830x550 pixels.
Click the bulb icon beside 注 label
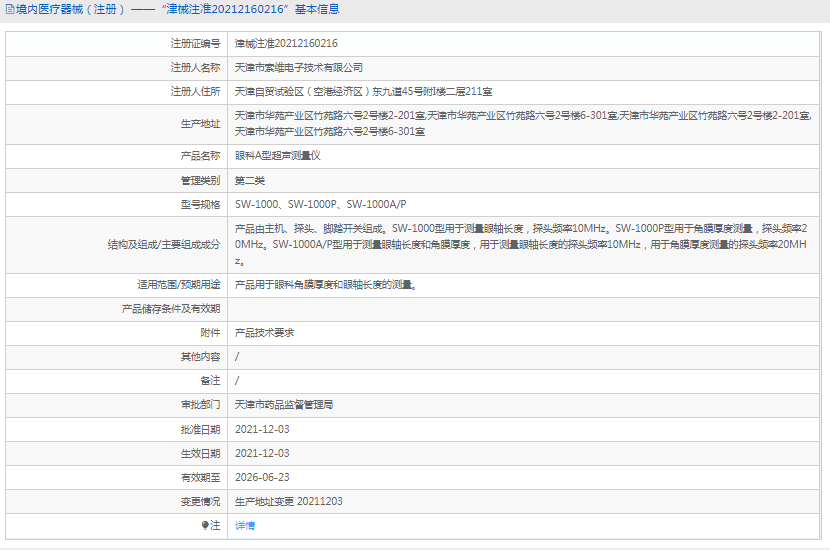click(x=205, y=525)
